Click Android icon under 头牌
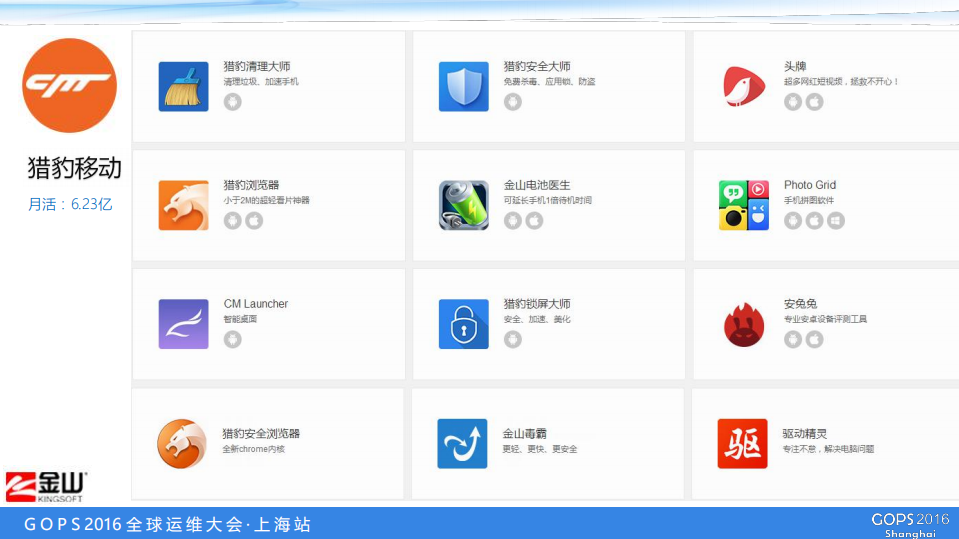The image size is (959, 539). tap(793, 102)
